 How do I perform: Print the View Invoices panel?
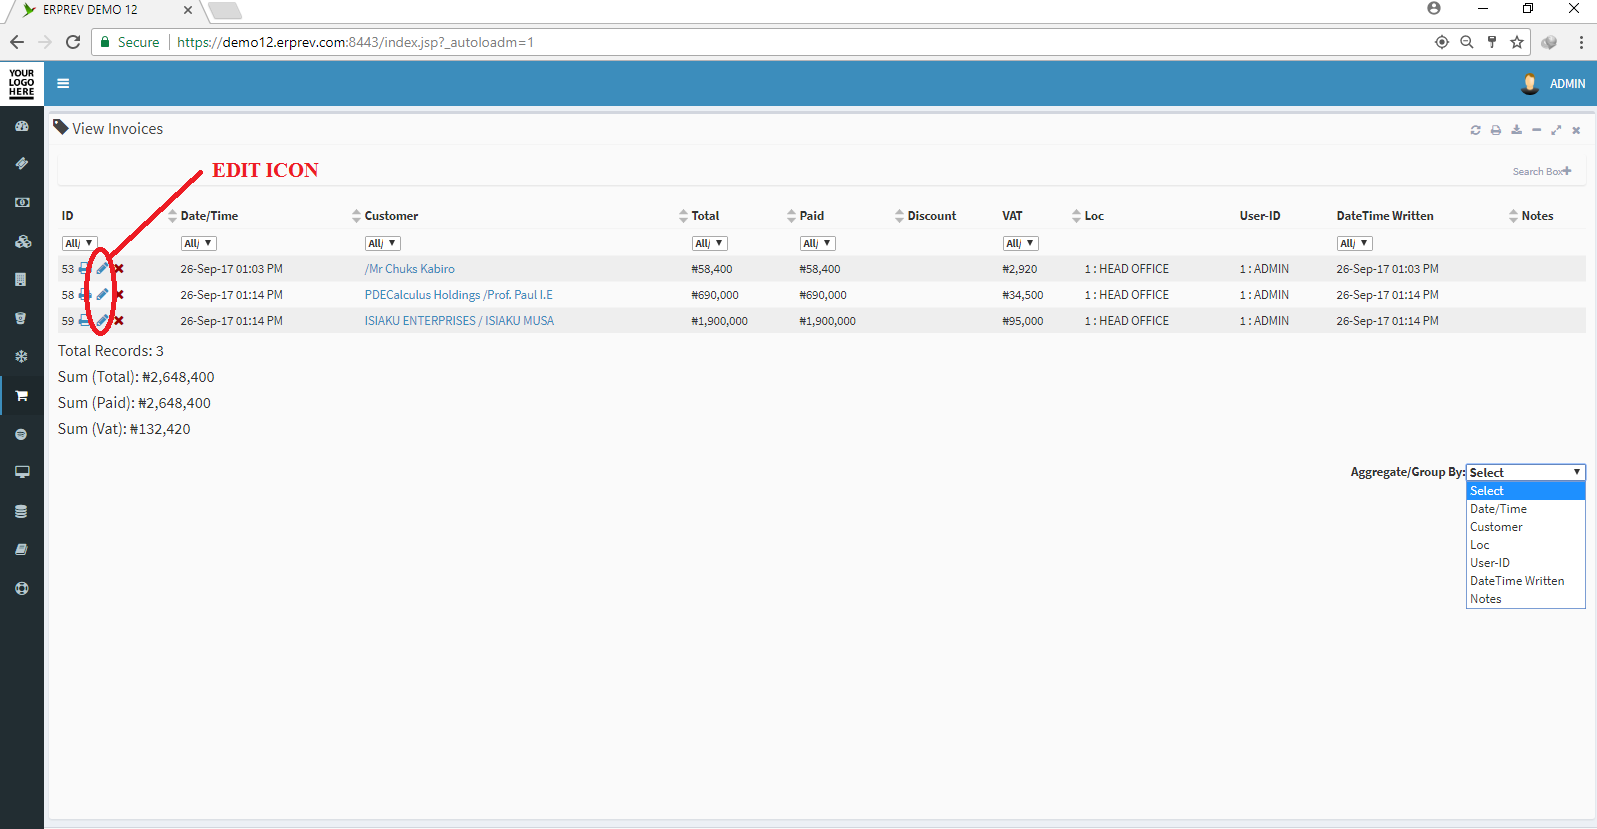point(1496,130)
